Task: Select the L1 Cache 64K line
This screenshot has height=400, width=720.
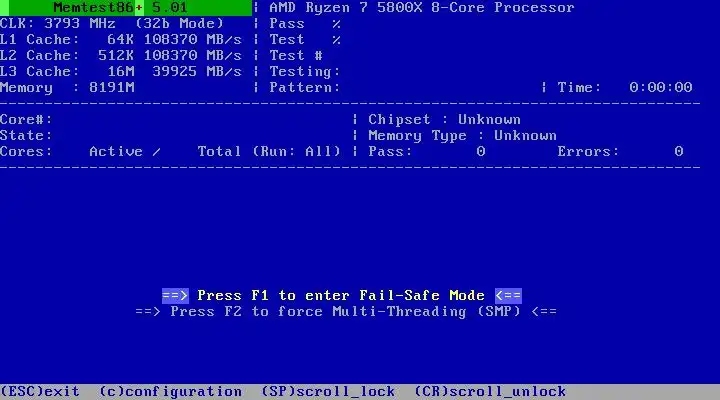Action: tap(121, 39)
